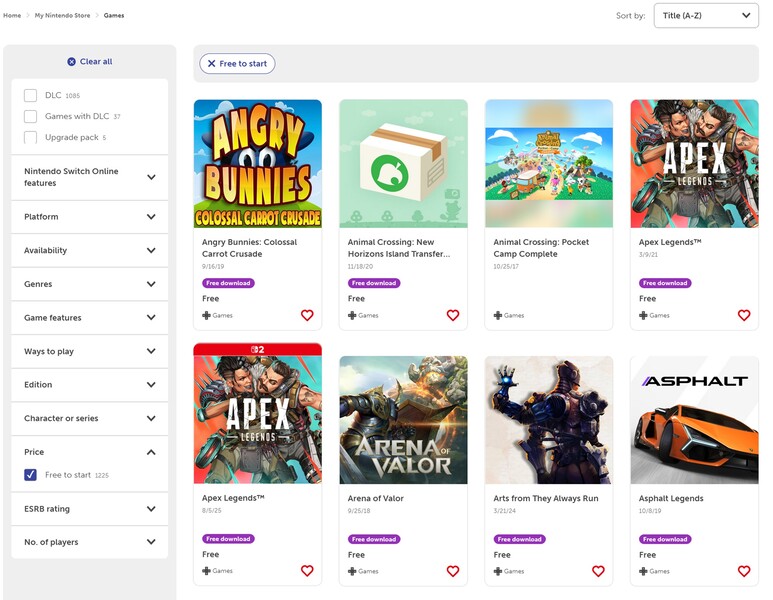Check the DLC filter checkbox
The height and width of the screenshot is (600, 773).
point(31,96)
